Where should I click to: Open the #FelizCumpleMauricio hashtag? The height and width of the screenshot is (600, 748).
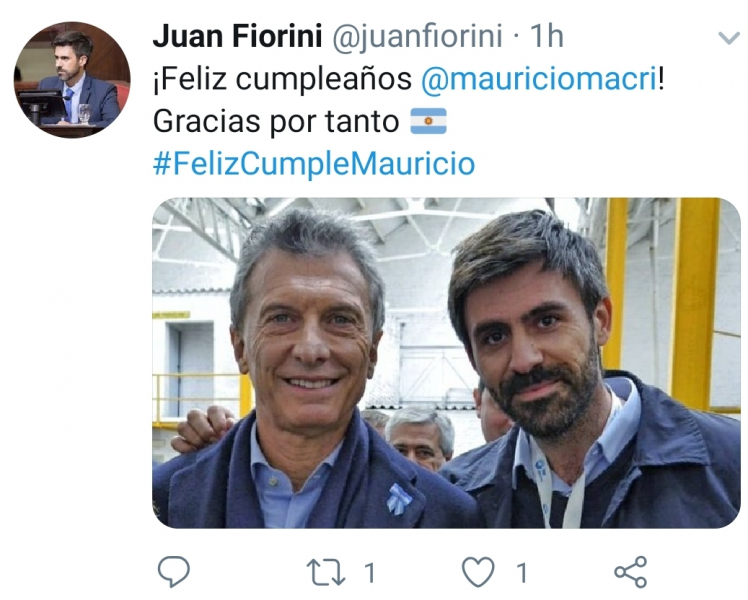point(314,164)
